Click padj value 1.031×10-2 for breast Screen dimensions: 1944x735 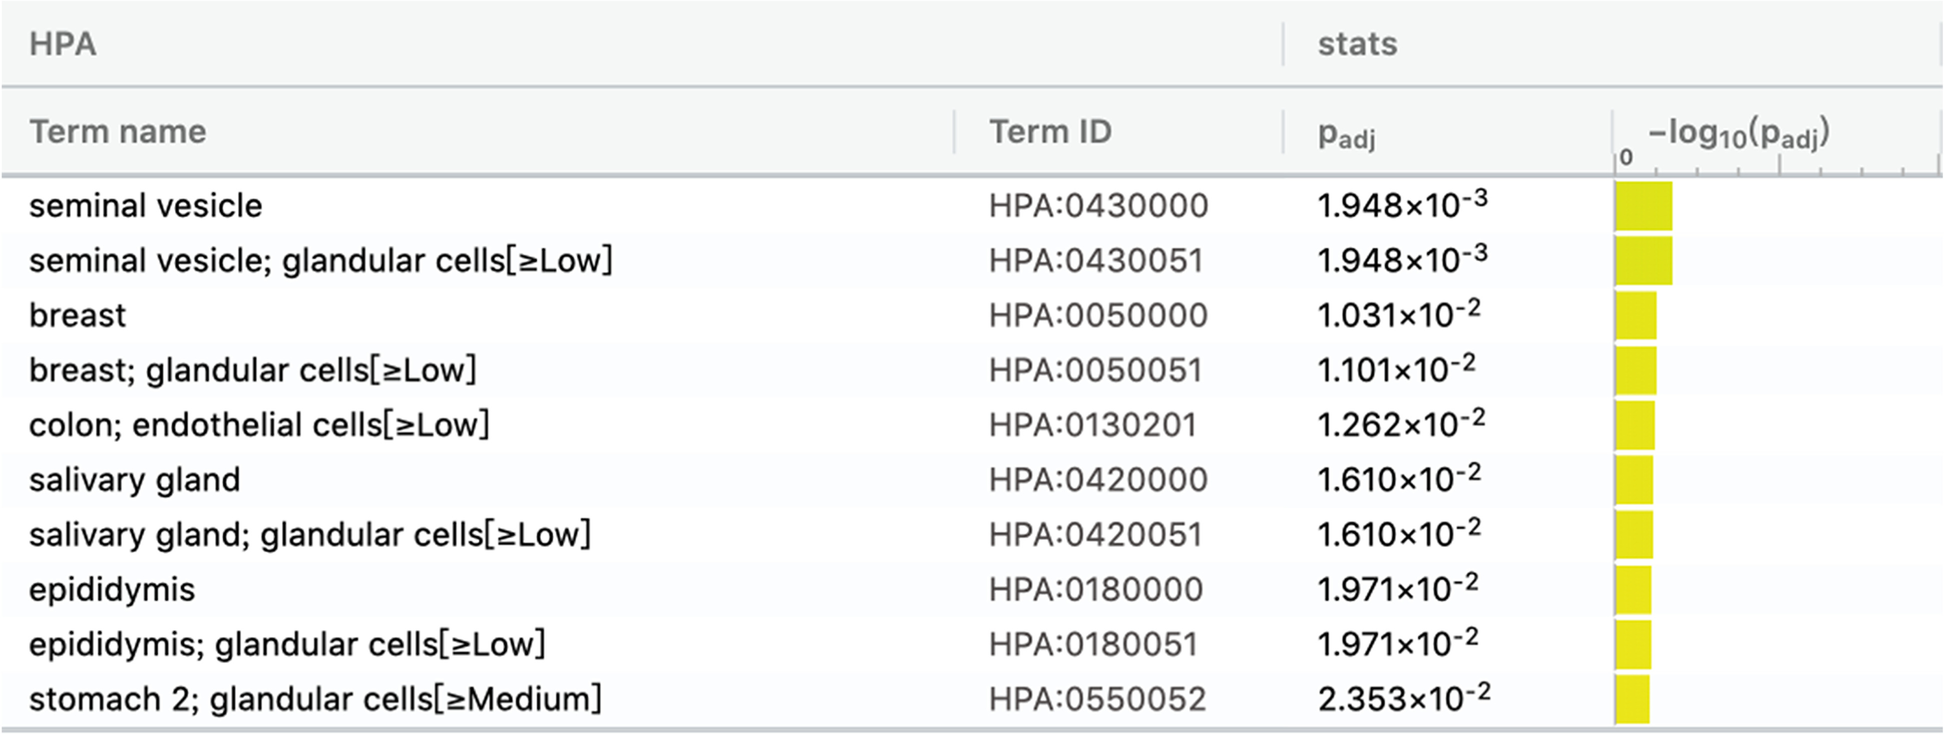coord(1399,313)
